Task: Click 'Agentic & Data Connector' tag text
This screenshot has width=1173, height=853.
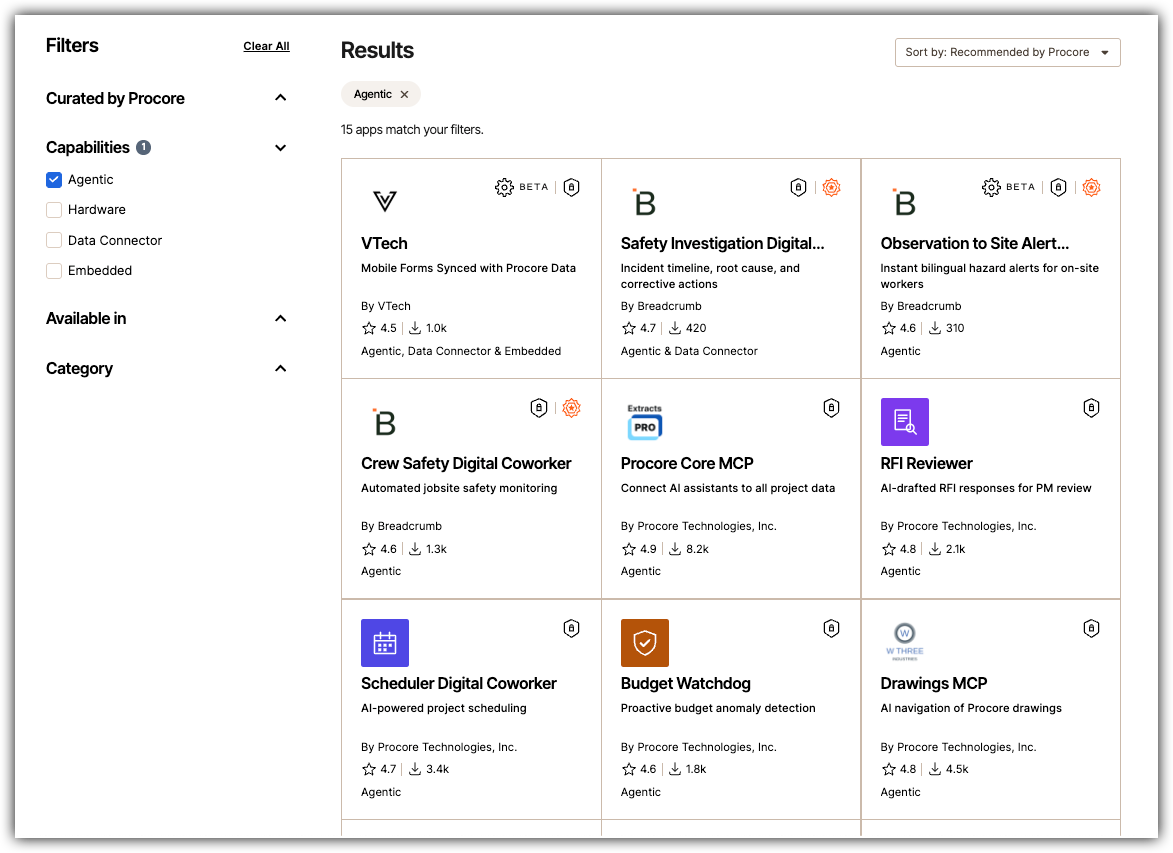Action: (689, 351)
